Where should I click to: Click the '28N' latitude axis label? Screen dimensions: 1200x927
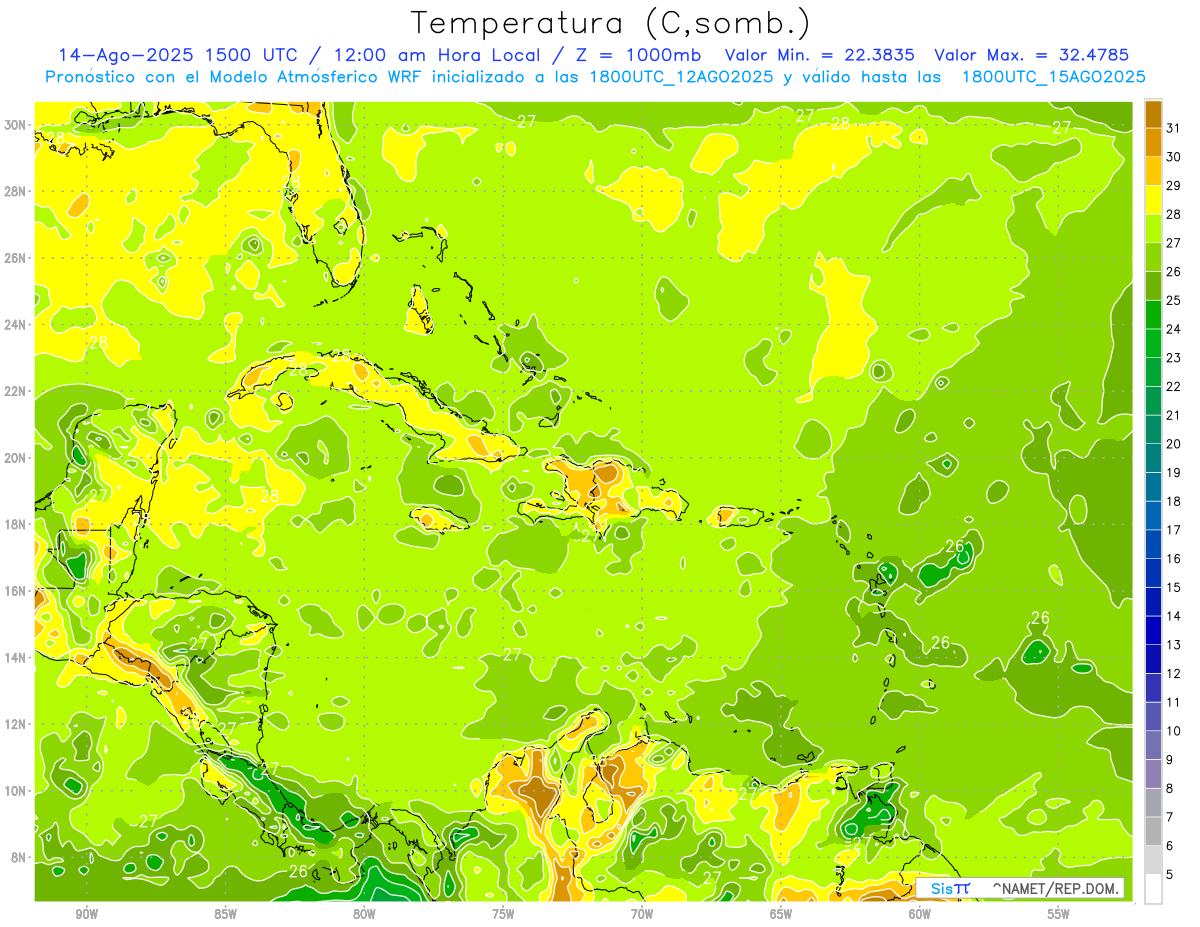tap(15, 191)
